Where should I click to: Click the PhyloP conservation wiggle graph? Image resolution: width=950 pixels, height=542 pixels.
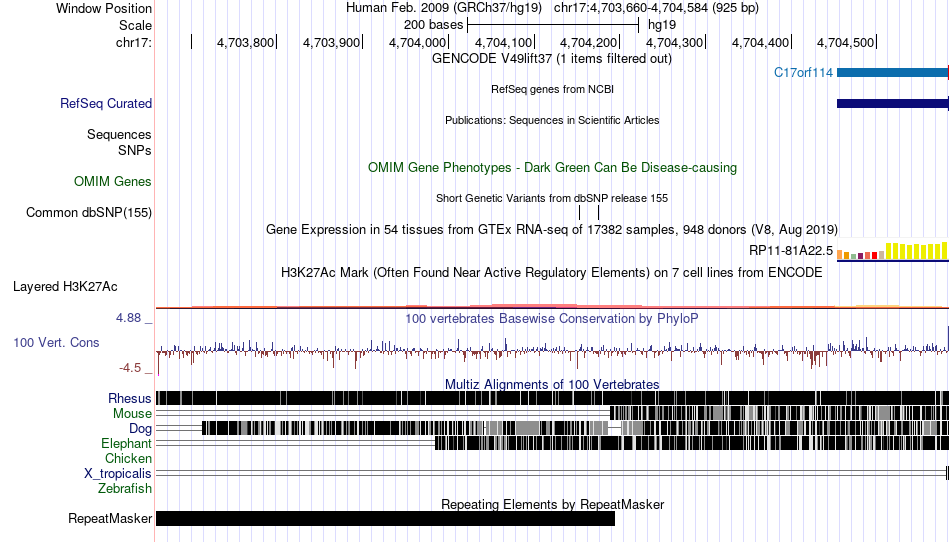[553, 350]
